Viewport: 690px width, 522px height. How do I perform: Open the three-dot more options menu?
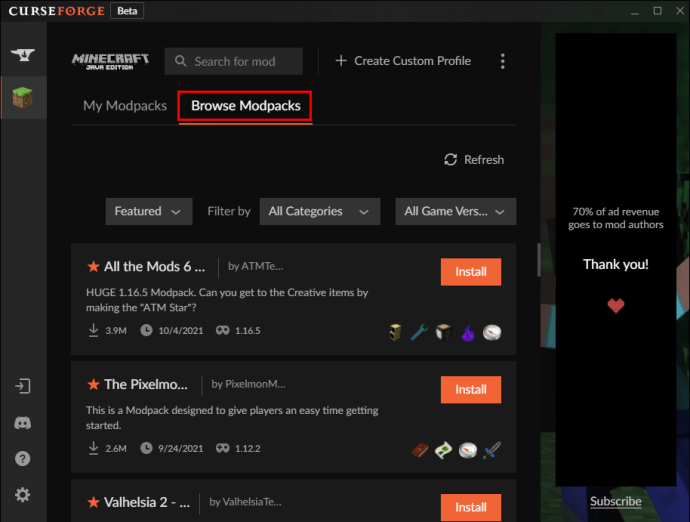[x=502, y=61]
